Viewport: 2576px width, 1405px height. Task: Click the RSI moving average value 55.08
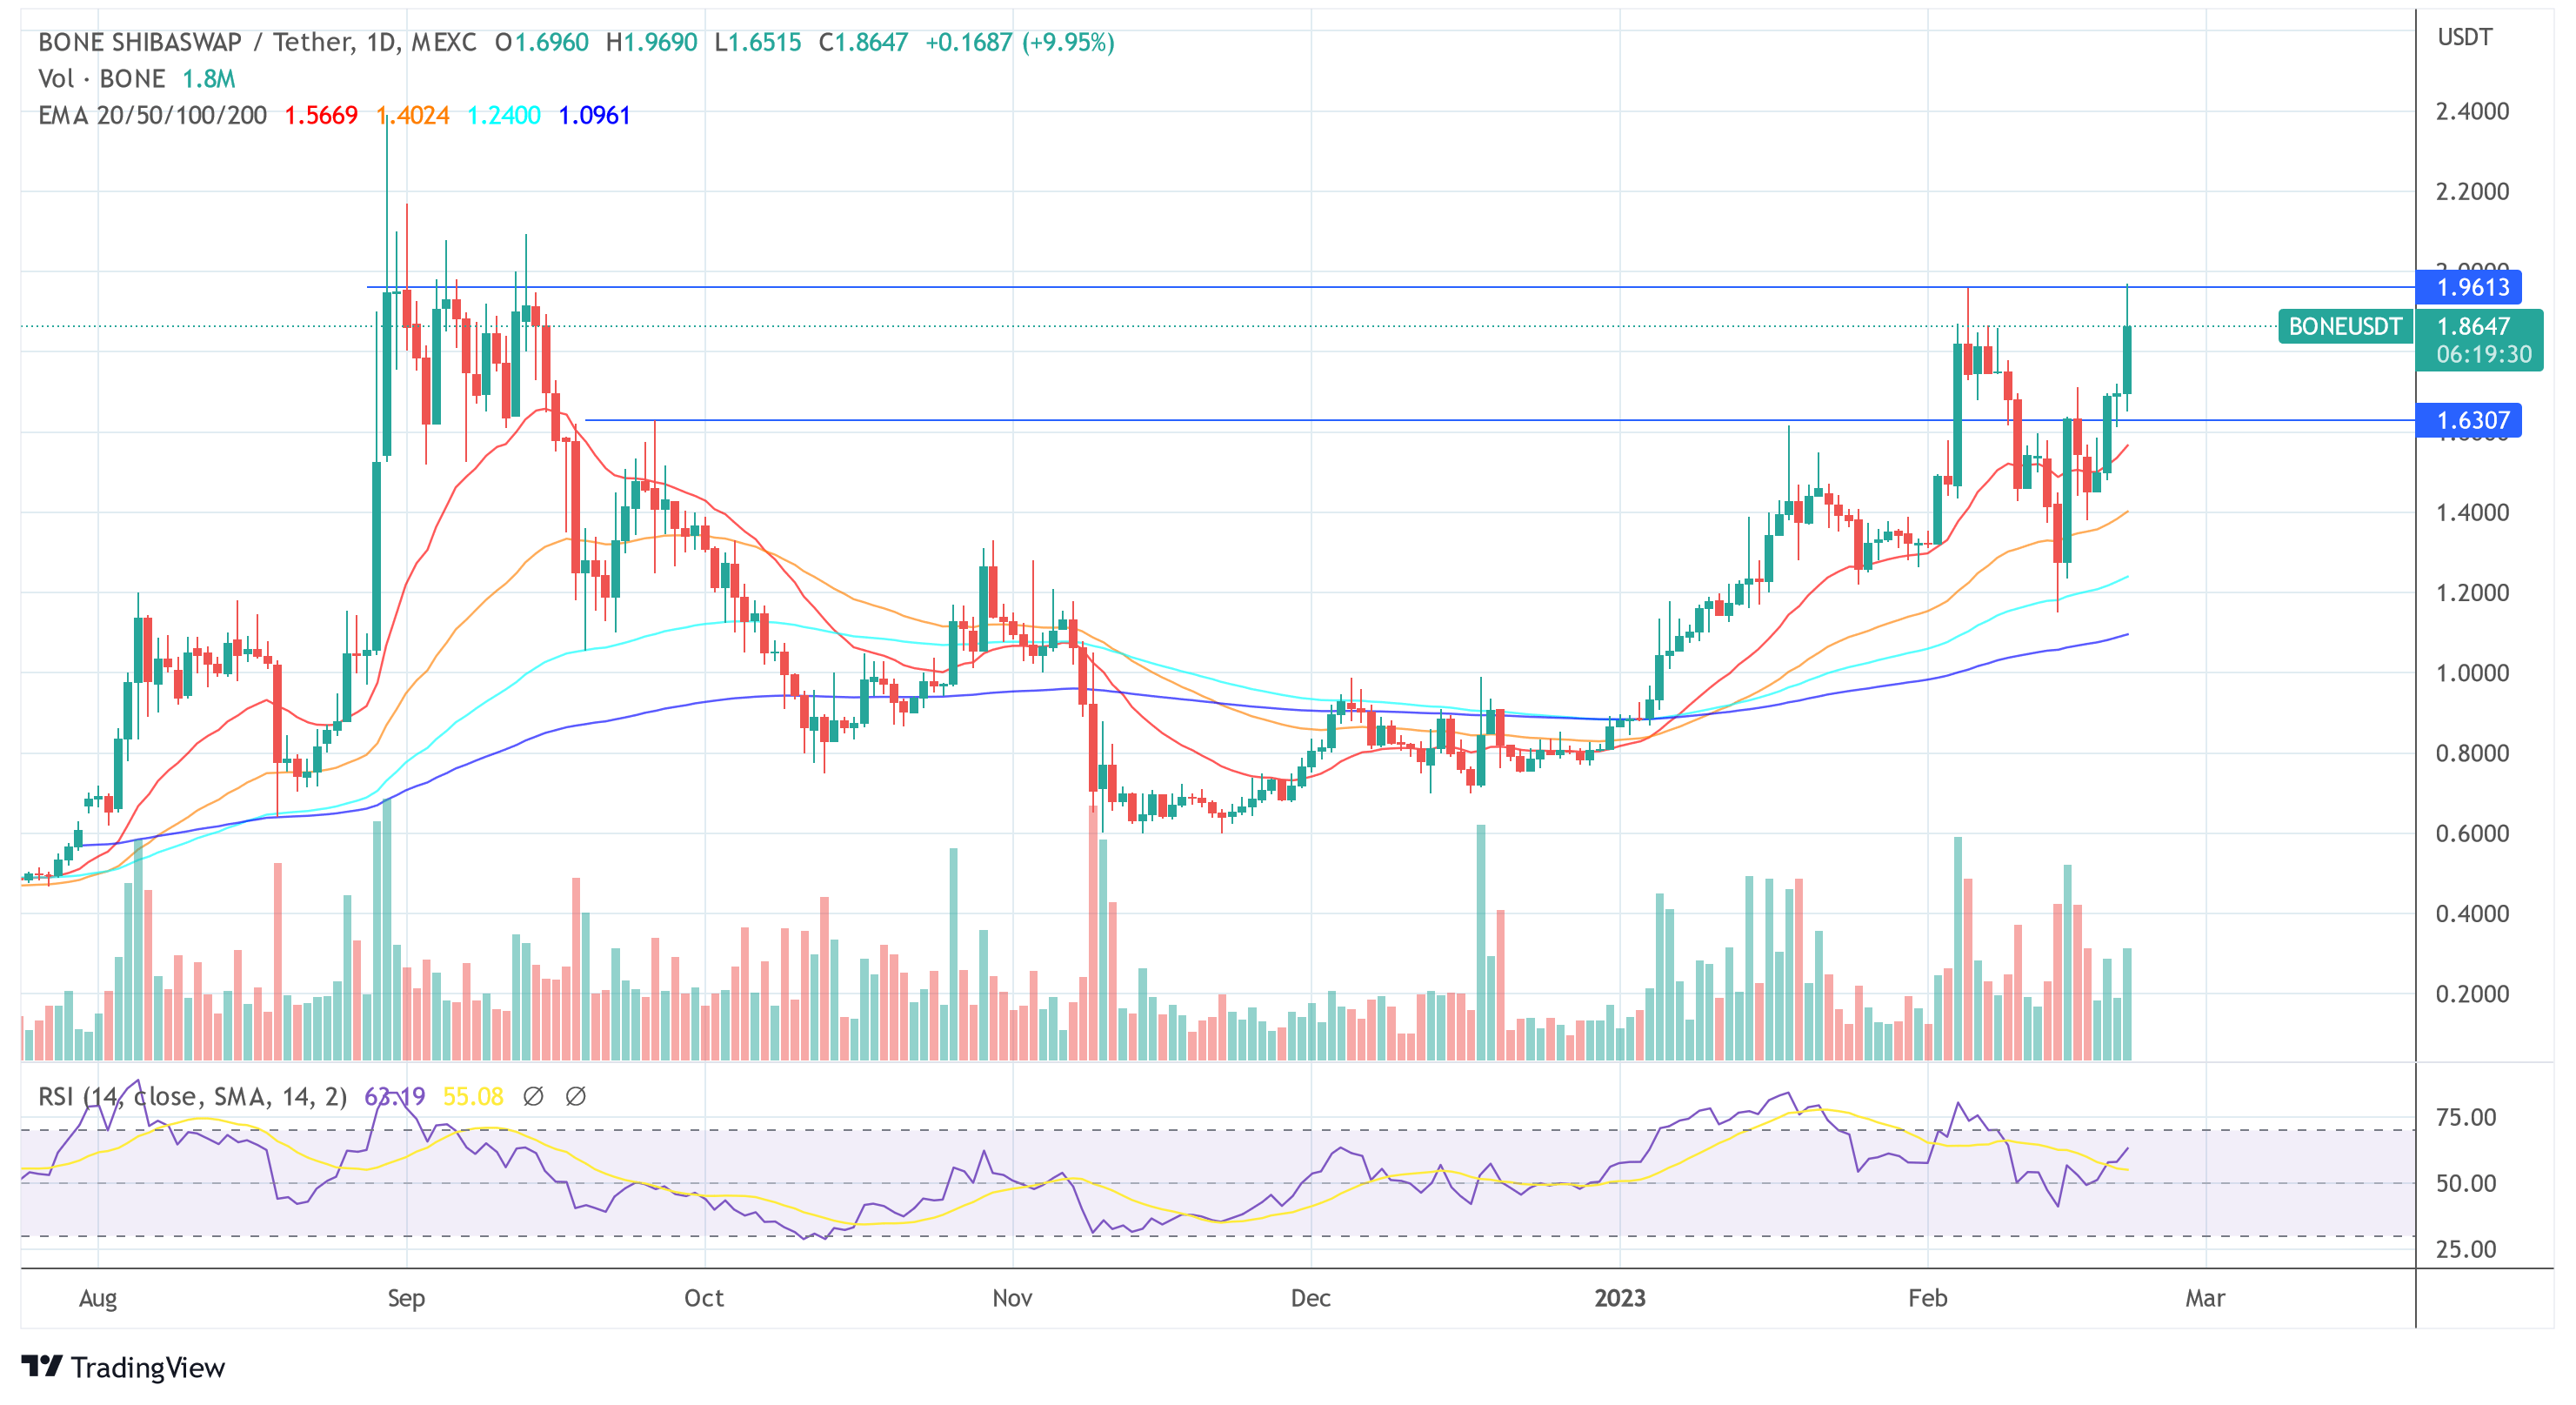473,1097
